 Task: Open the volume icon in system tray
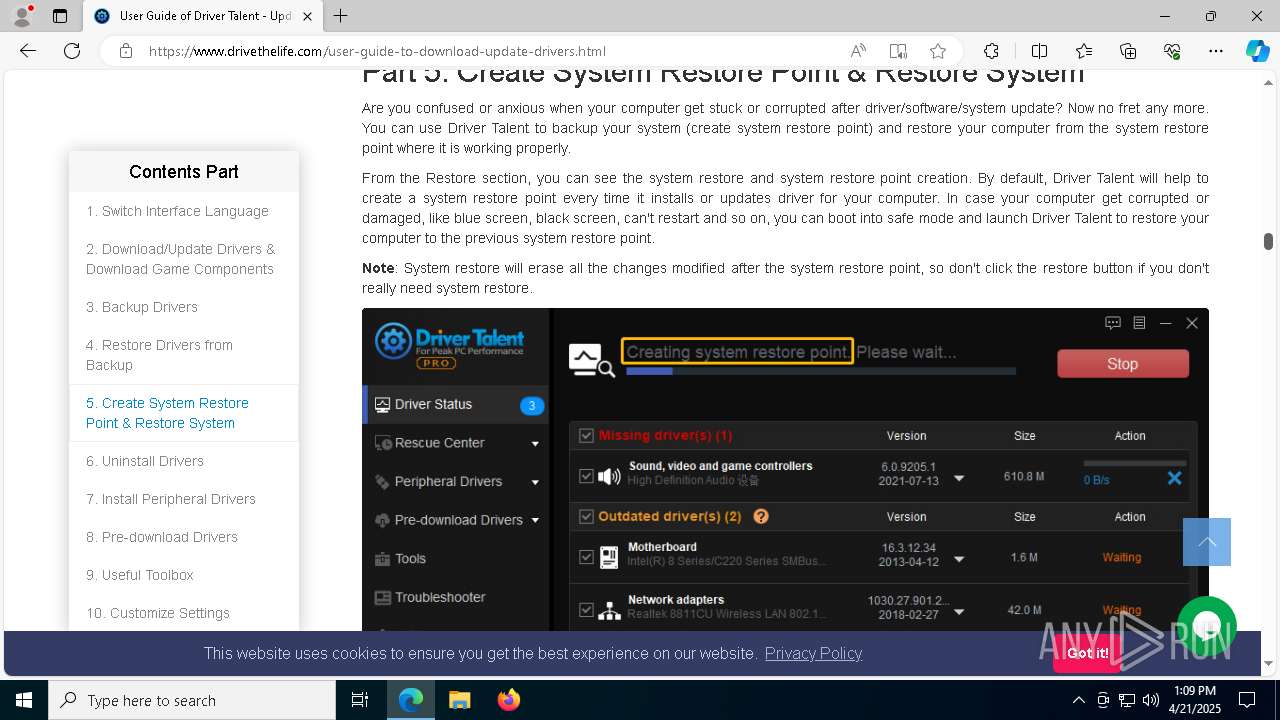1151,700
